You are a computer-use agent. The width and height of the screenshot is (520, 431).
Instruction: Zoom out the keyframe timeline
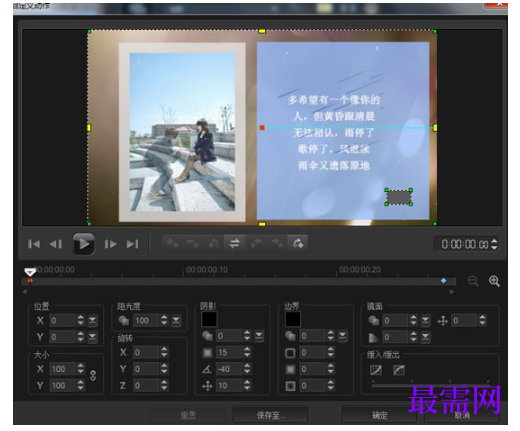point(473,281)
